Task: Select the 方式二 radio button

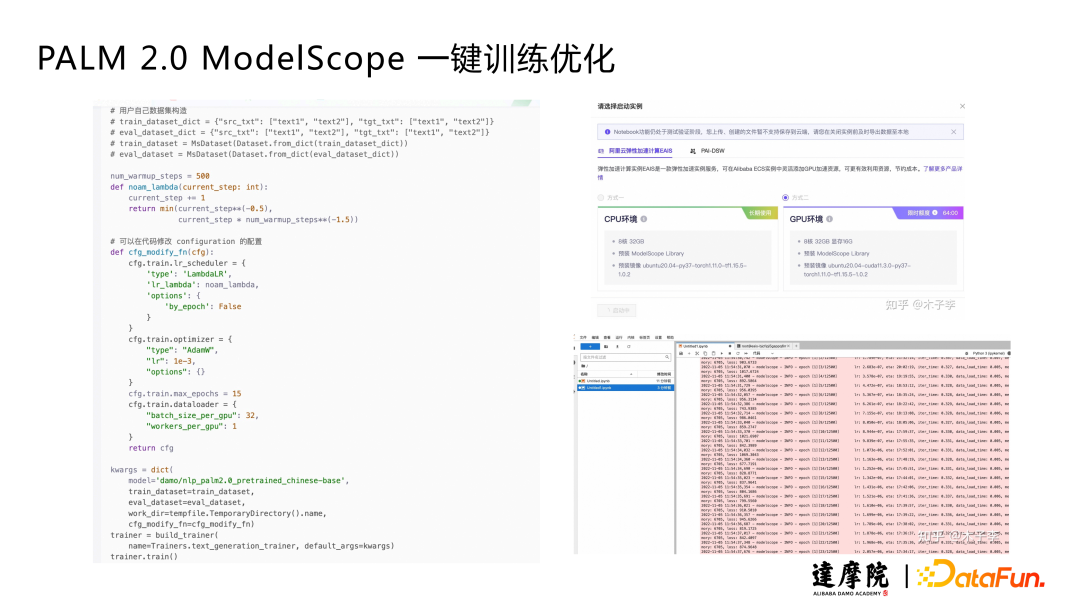Action: (785, 198)
